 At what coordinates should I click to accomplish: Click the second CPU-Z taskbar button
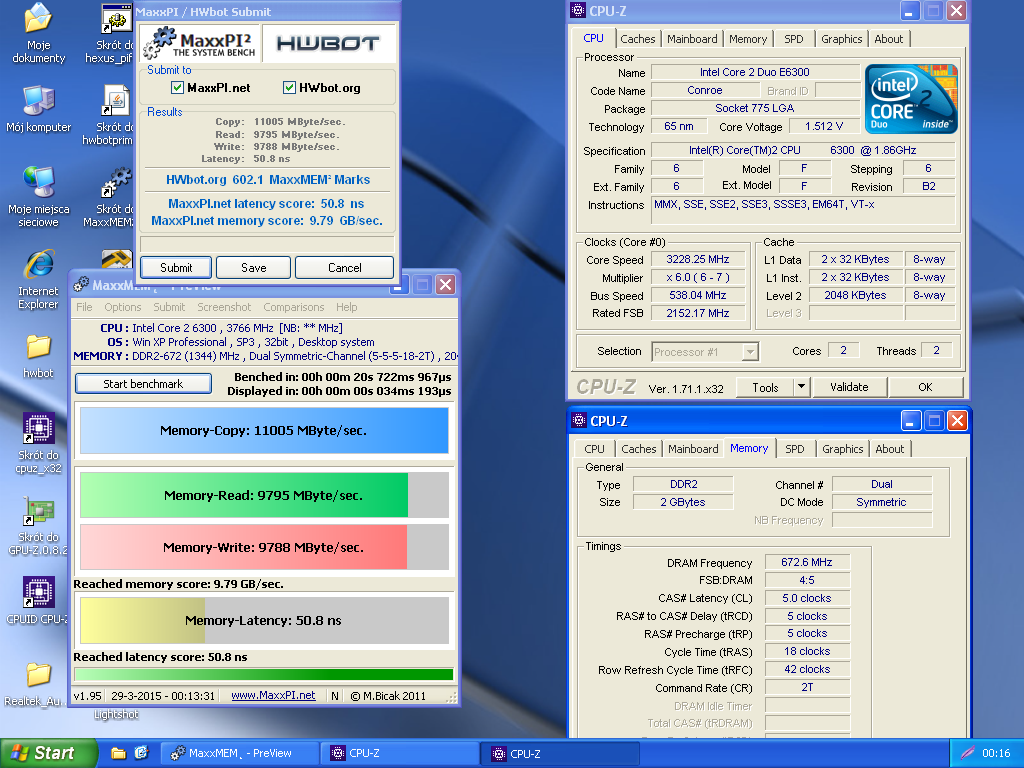pyautogui.click(x=560, y=753)
